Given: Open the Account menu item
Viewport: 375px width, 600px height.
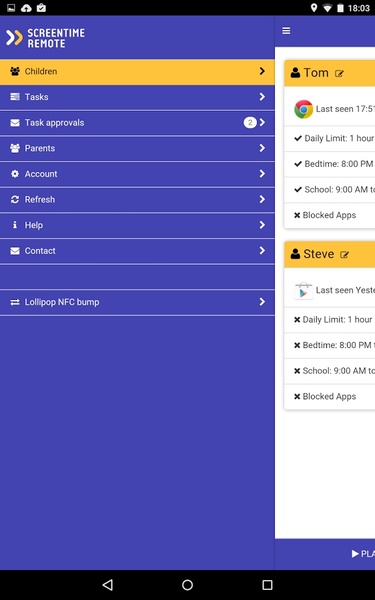Looking at the screenshot, I should coord(137,174).
